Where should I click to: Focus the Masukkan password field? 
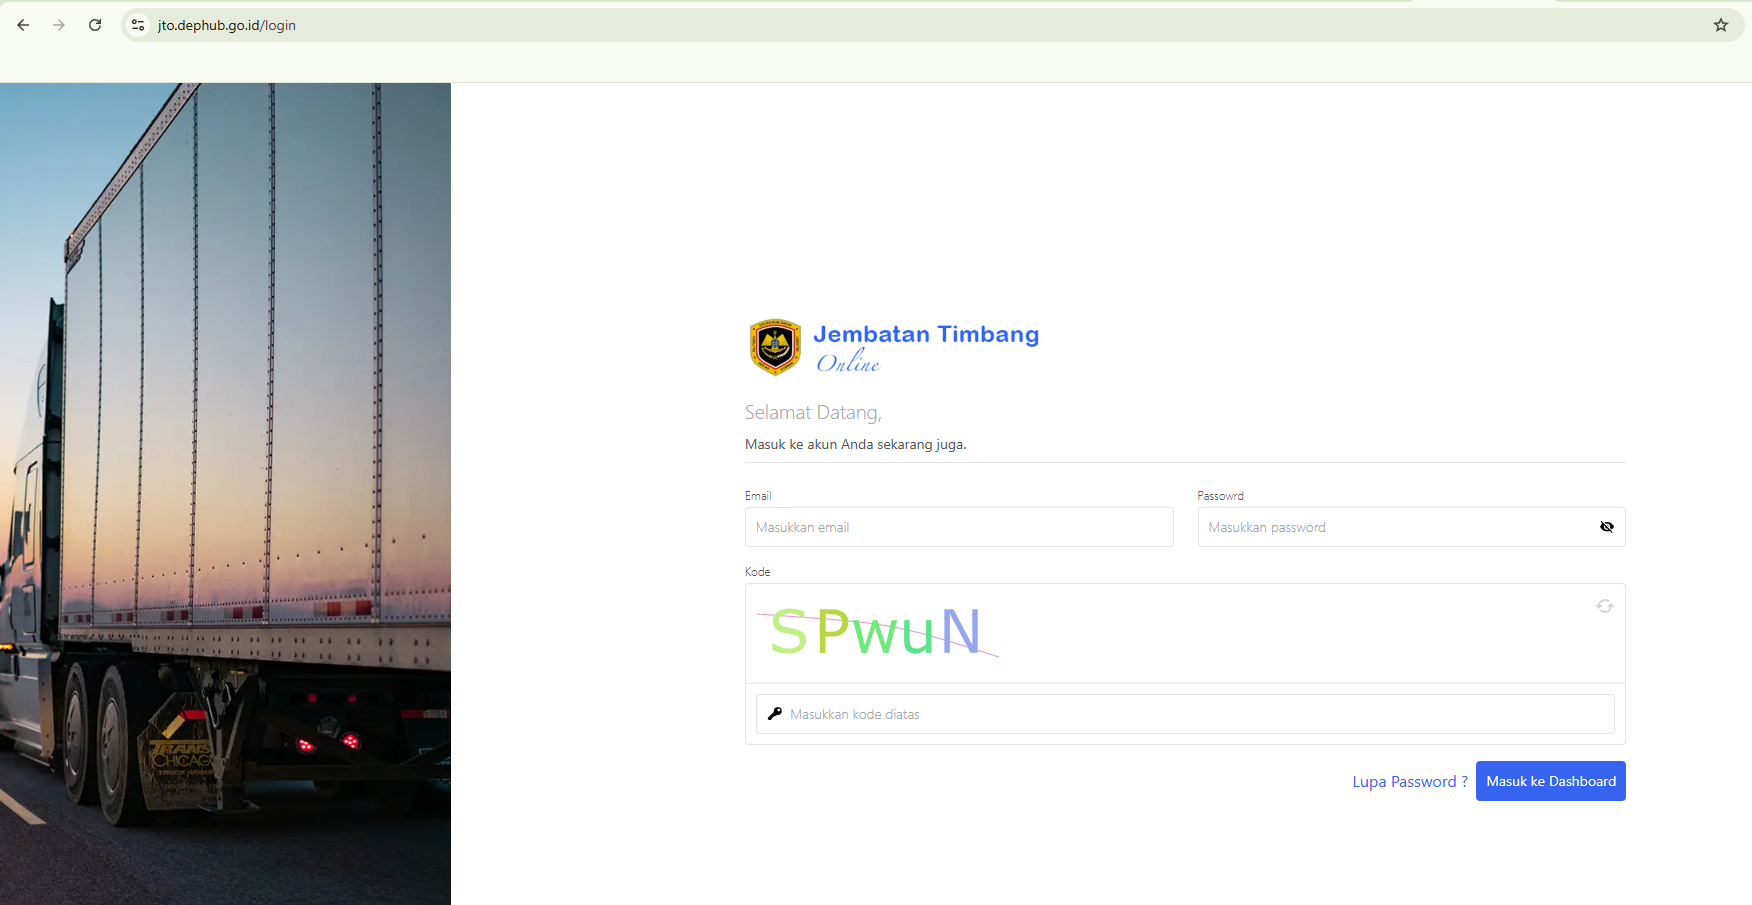pyautogui.click(x=1411, y=527)
